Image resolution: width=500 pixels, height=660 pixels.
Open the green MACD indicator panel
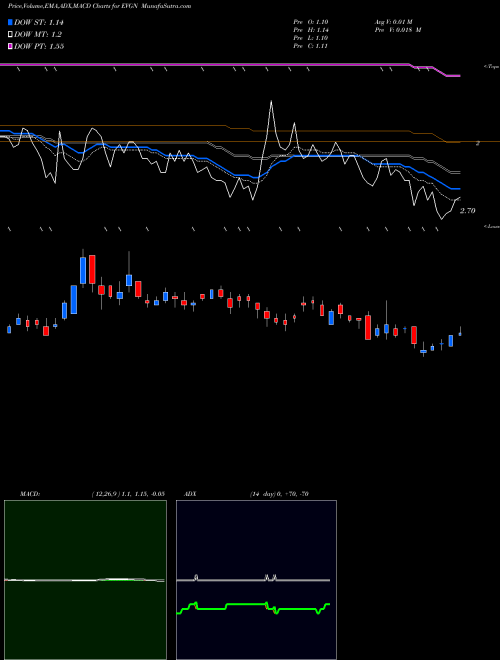(x=85, y=580)
